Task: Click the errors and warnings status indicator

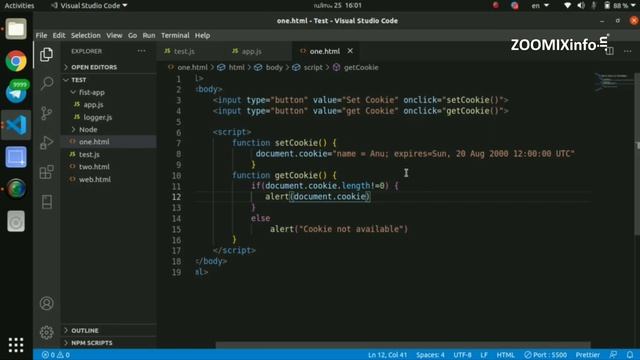Action: (x=56, y=355)
